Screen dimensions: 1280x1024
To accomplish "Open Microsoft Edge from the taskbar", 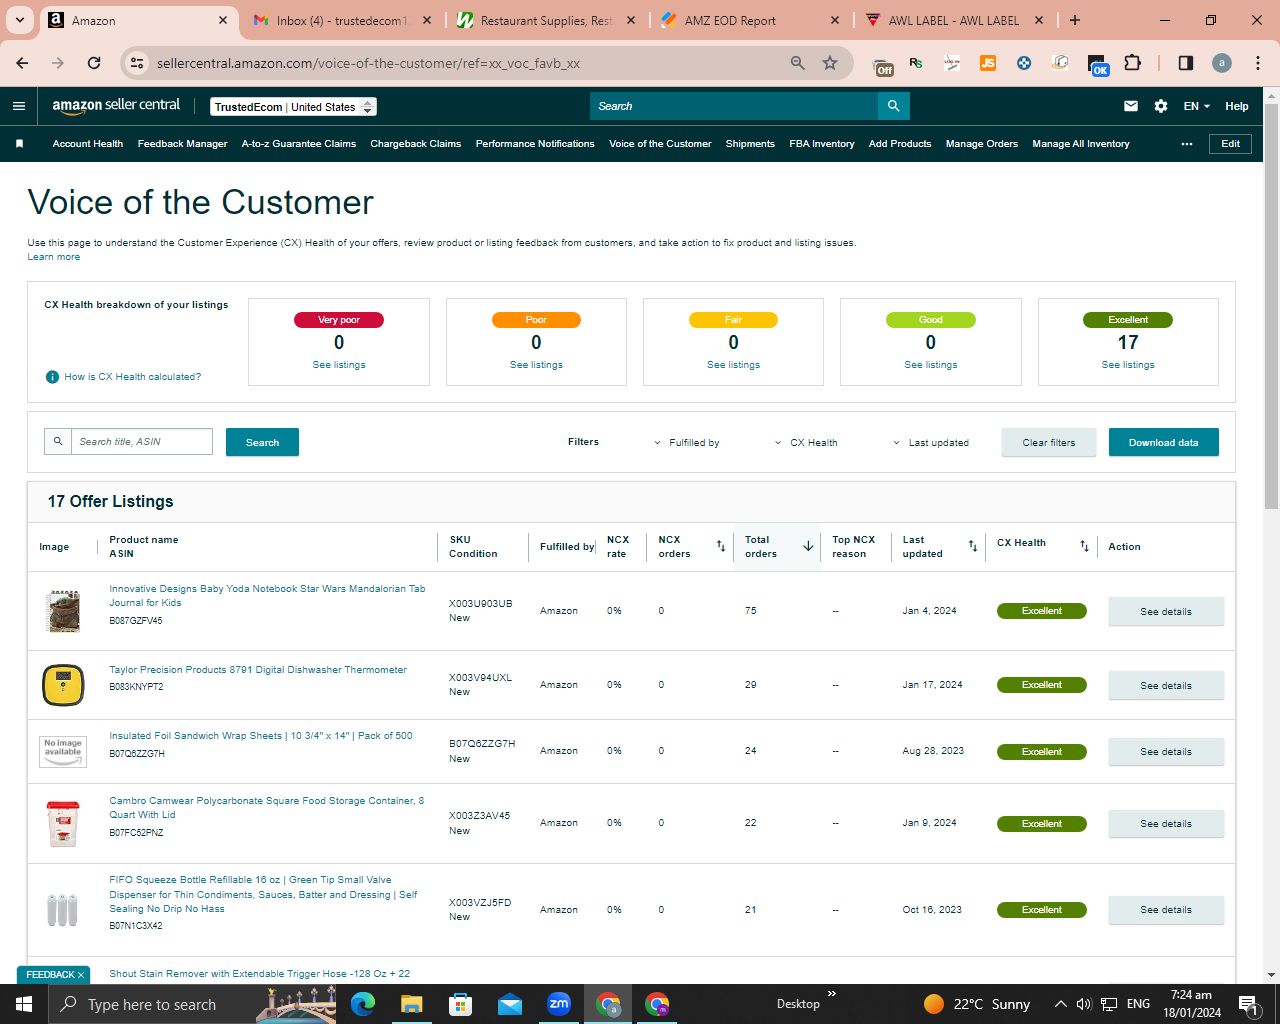I will [x=363, y=1004].
